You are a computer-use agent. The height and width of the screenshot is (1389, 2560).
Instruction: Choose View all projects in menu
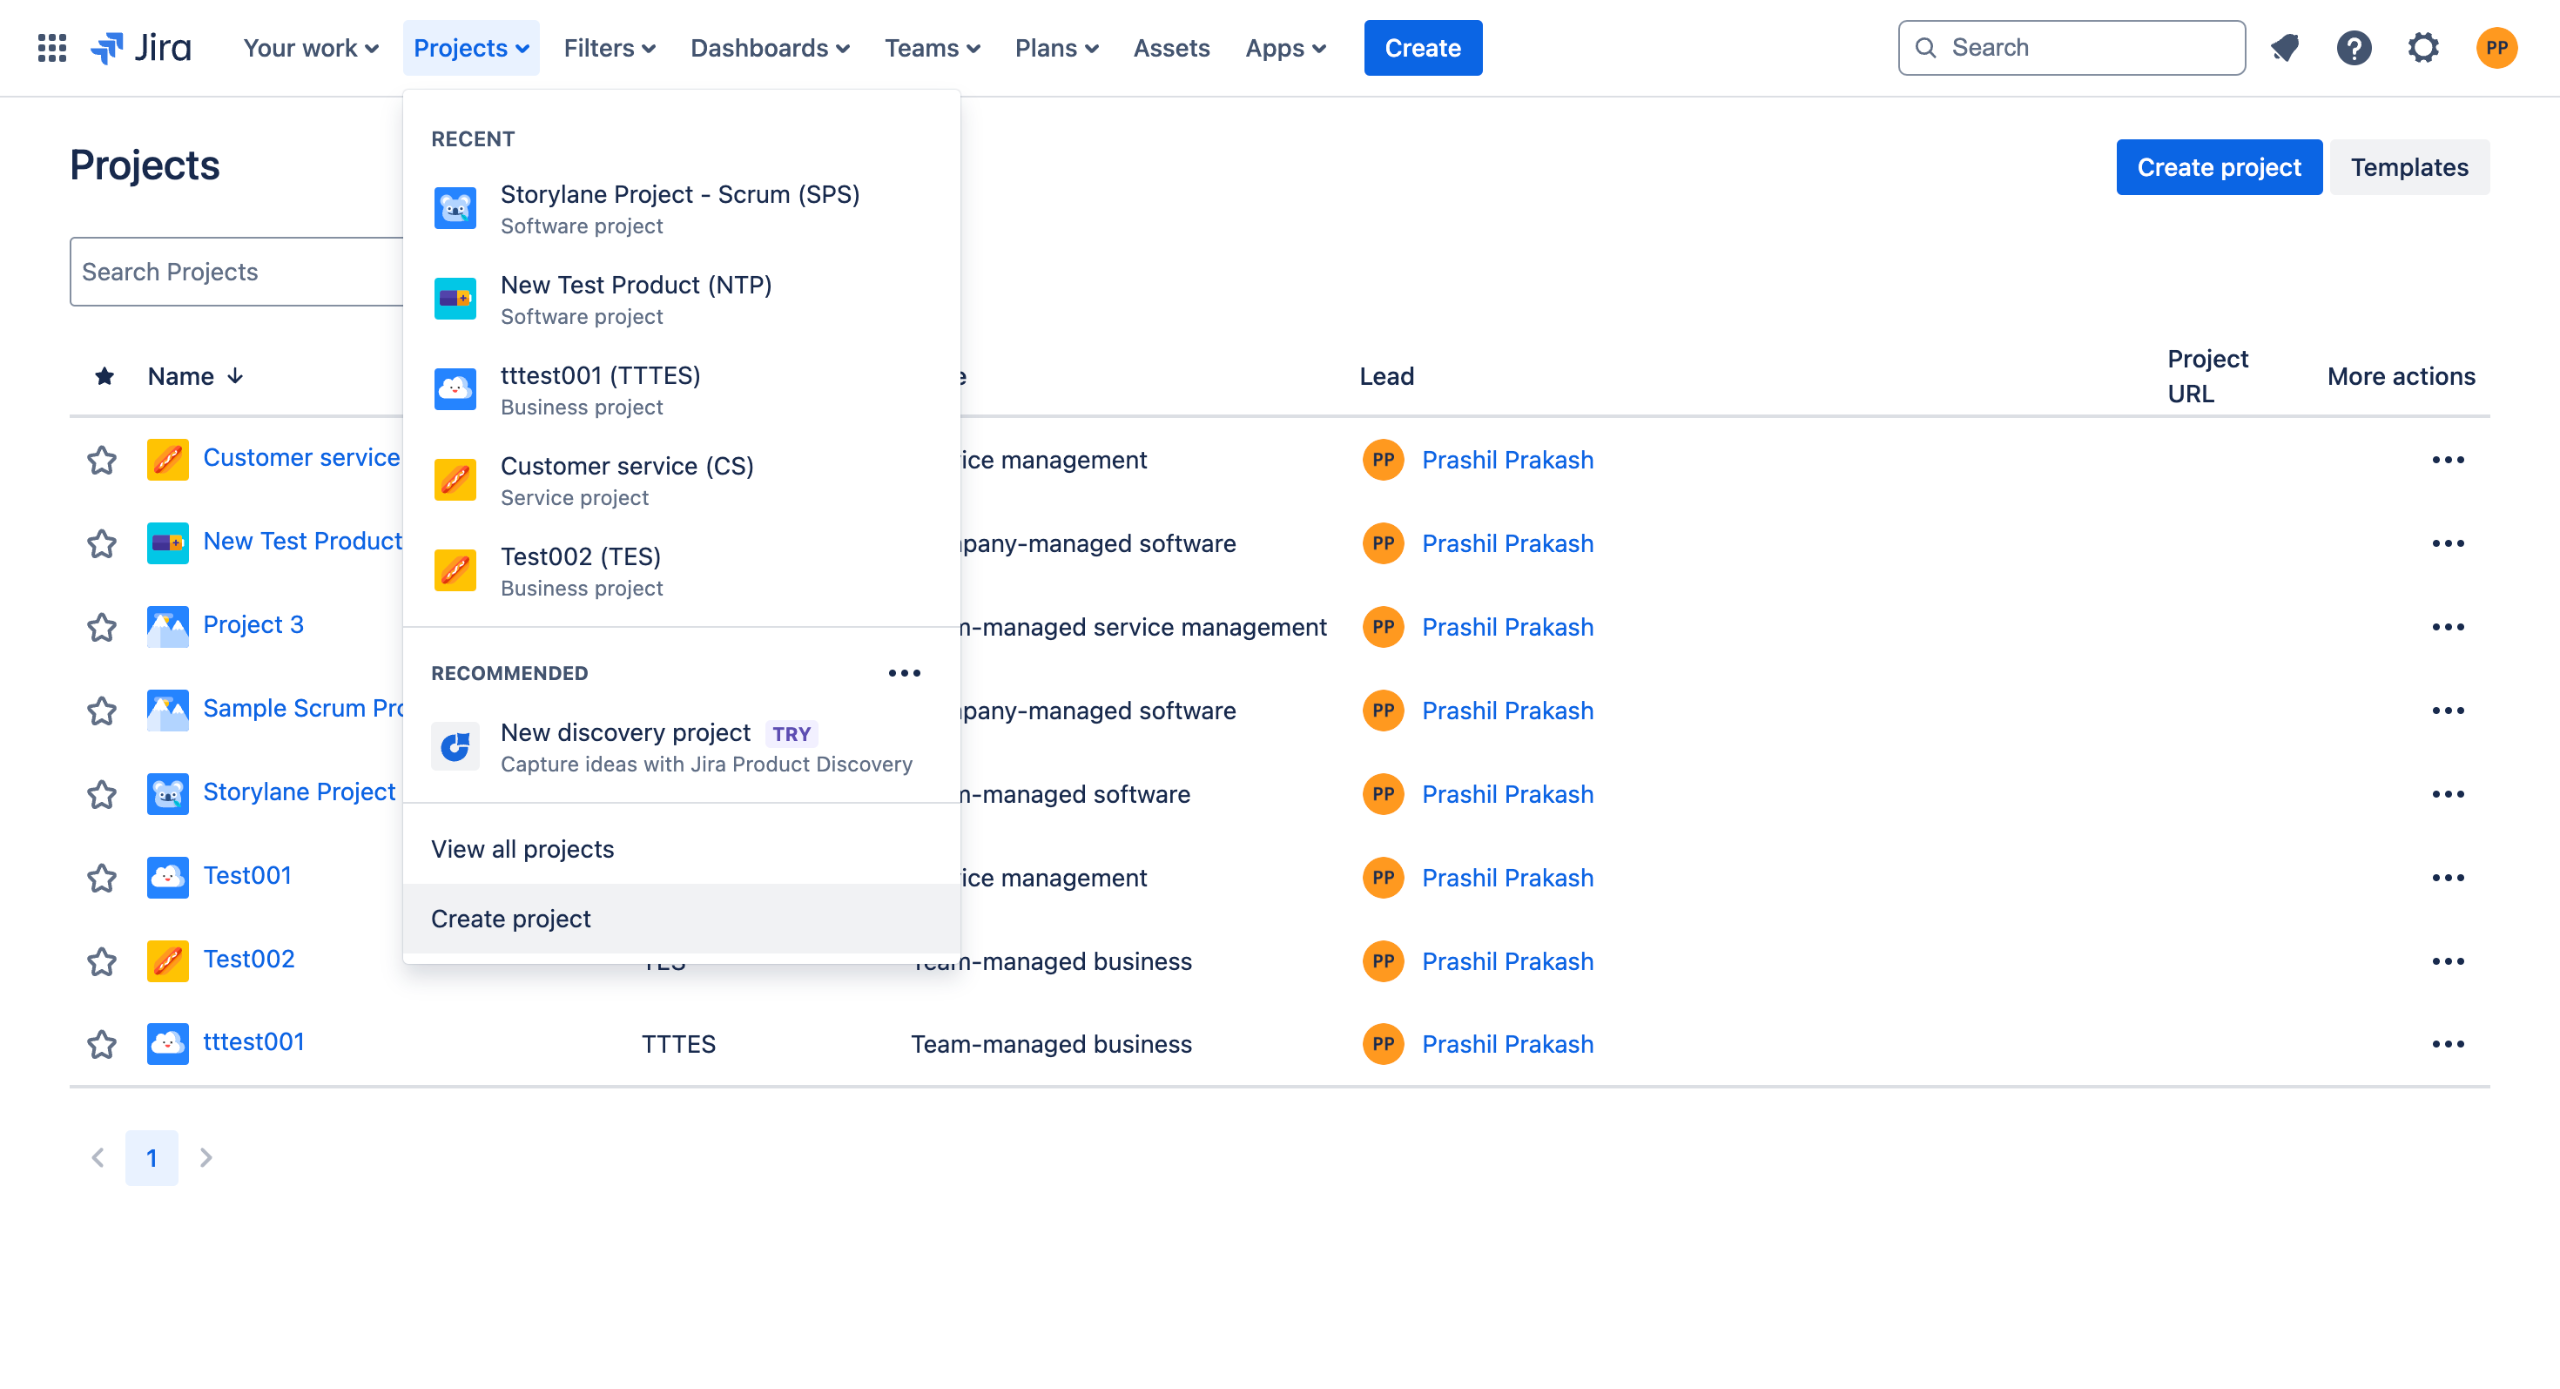point(522,849)
